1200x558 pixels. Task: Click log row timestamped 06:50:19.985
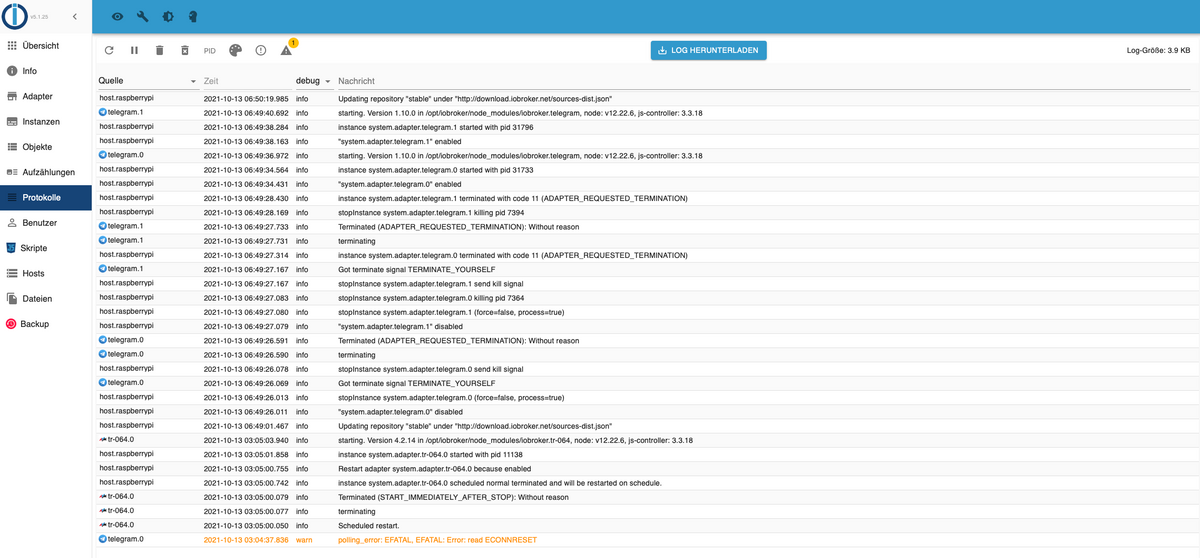[x=646, y=99]
